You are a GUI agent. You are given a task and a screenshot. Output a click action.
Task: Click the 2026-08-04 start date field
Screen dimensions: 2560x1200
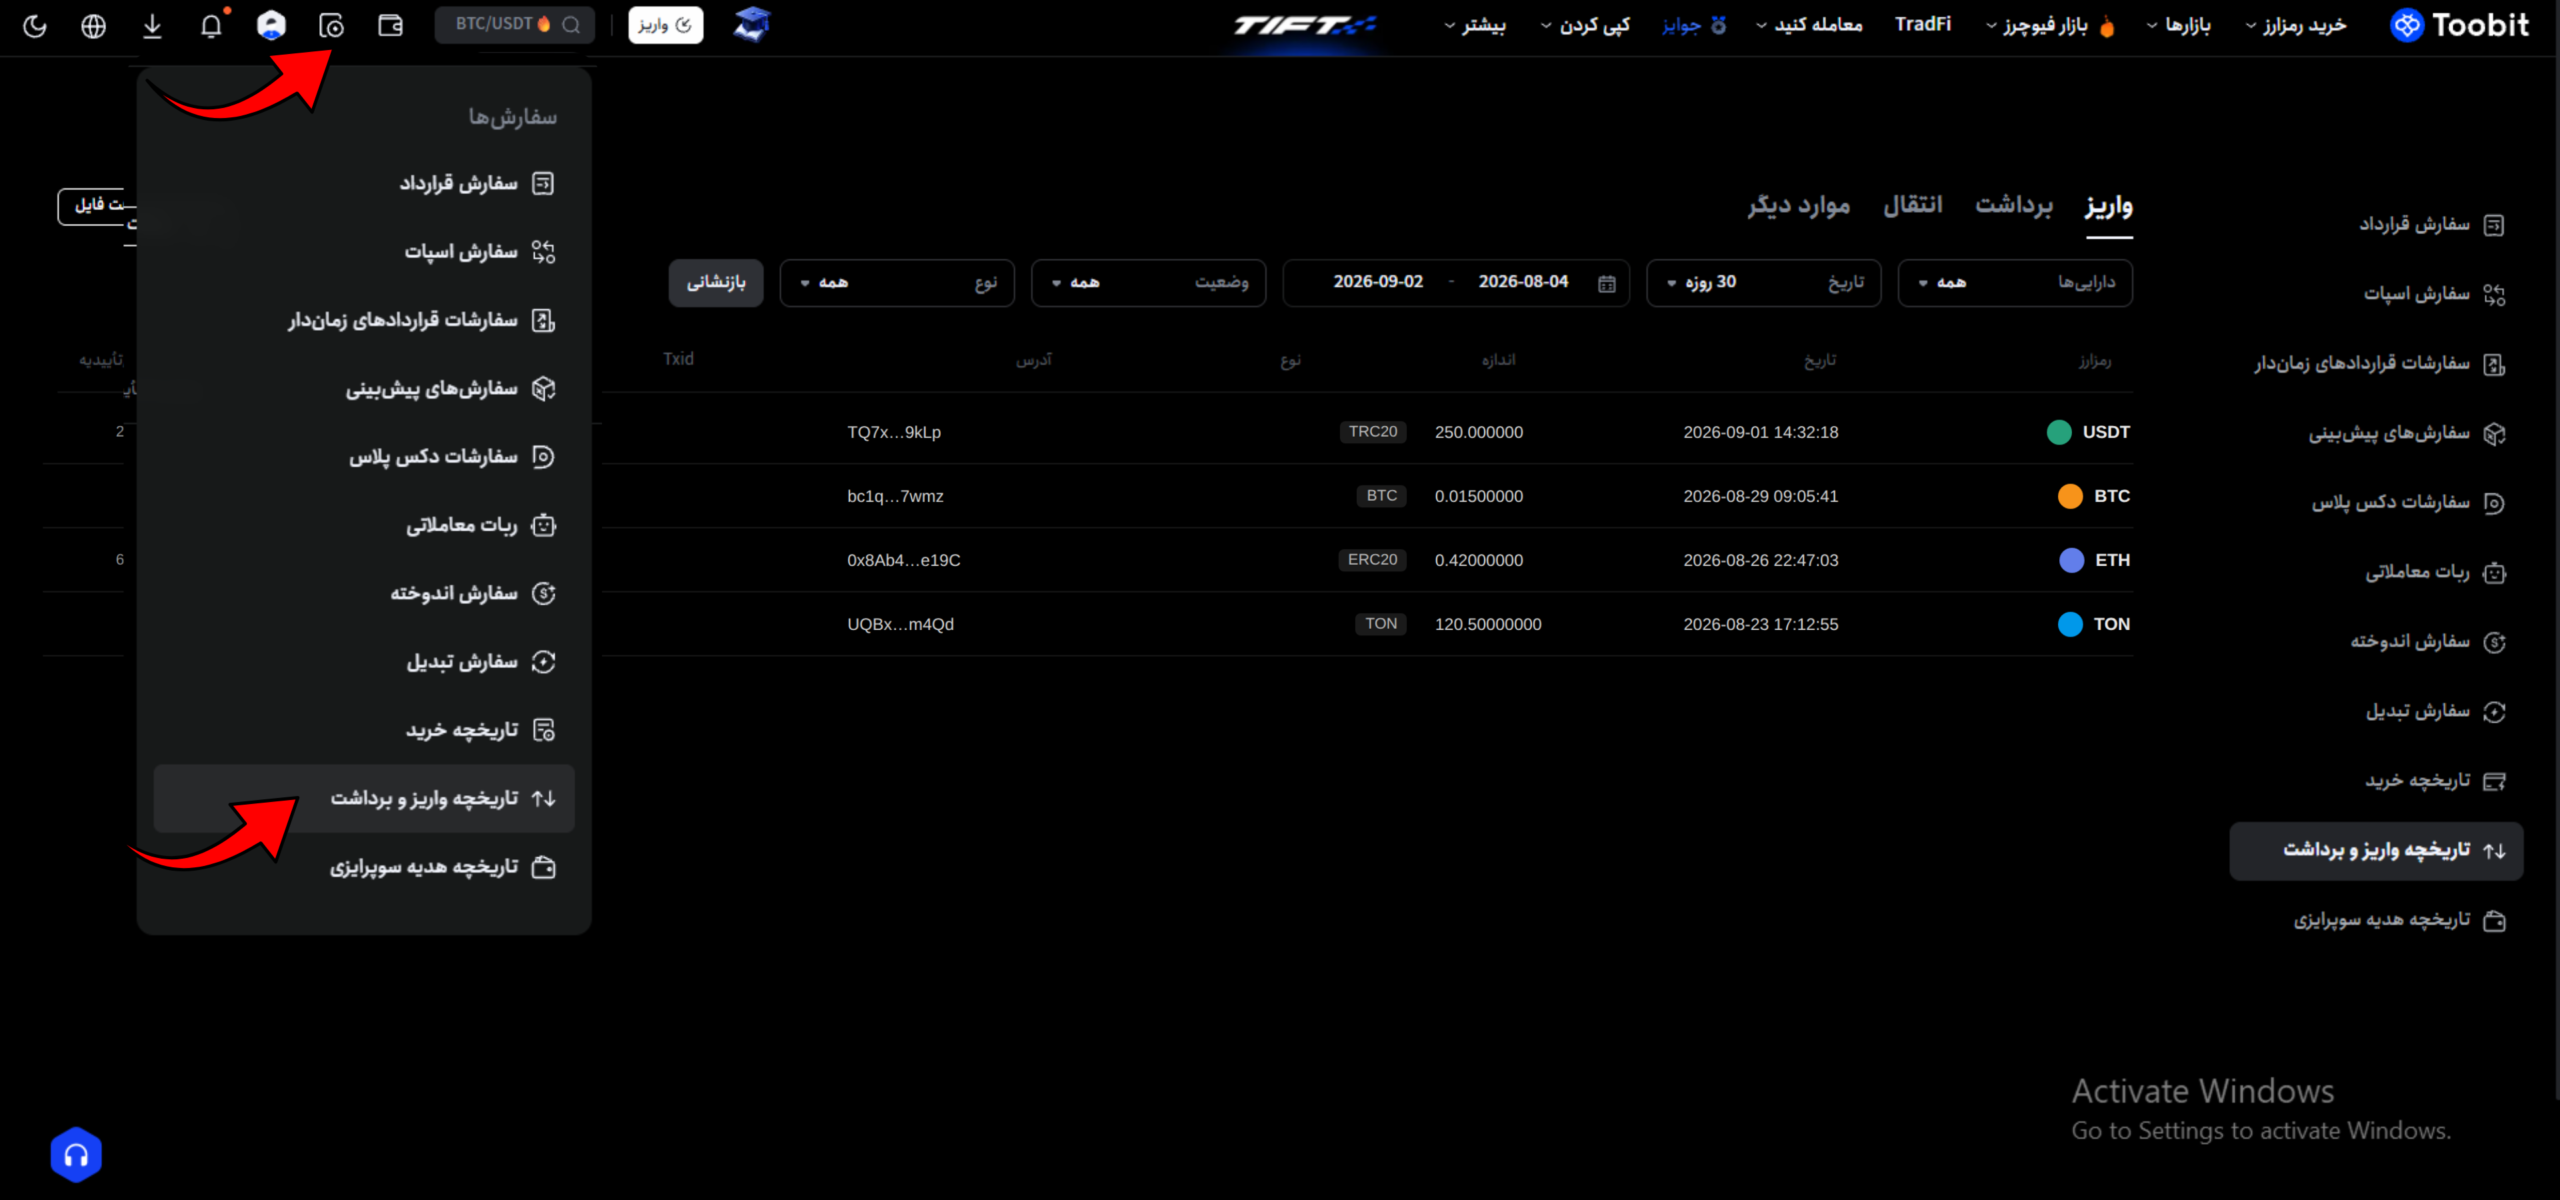click(1523, 282)
